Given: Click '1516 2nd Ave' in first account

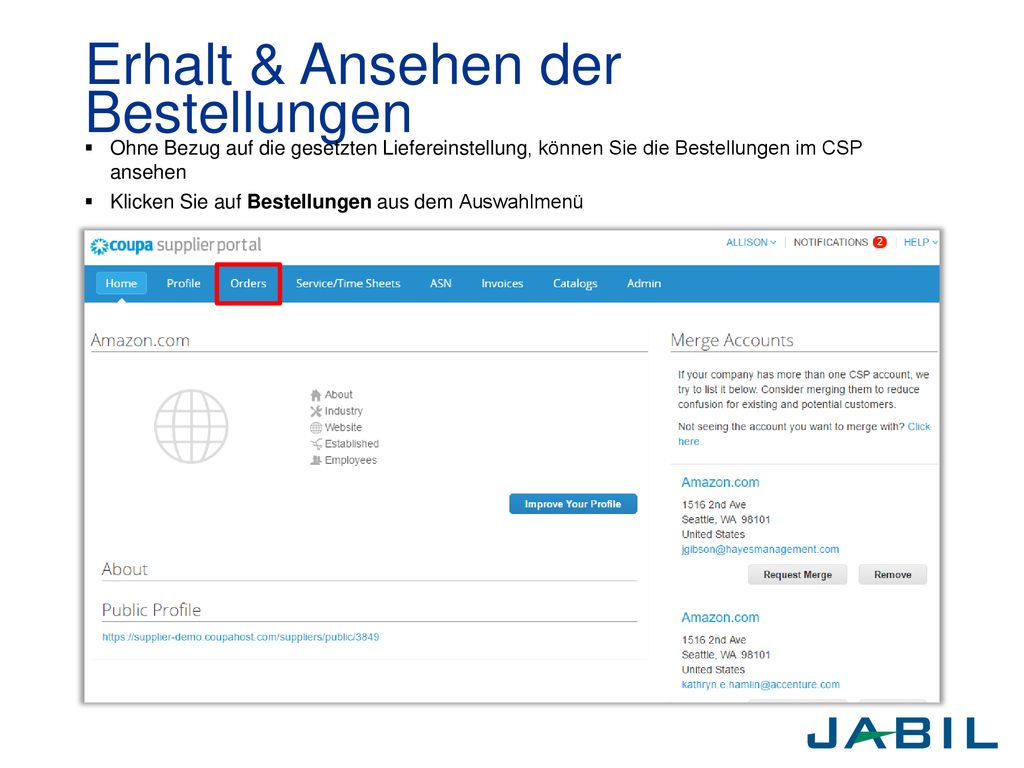Looking at the screenshot, I should pyautogui.click(x=714, y=505).
